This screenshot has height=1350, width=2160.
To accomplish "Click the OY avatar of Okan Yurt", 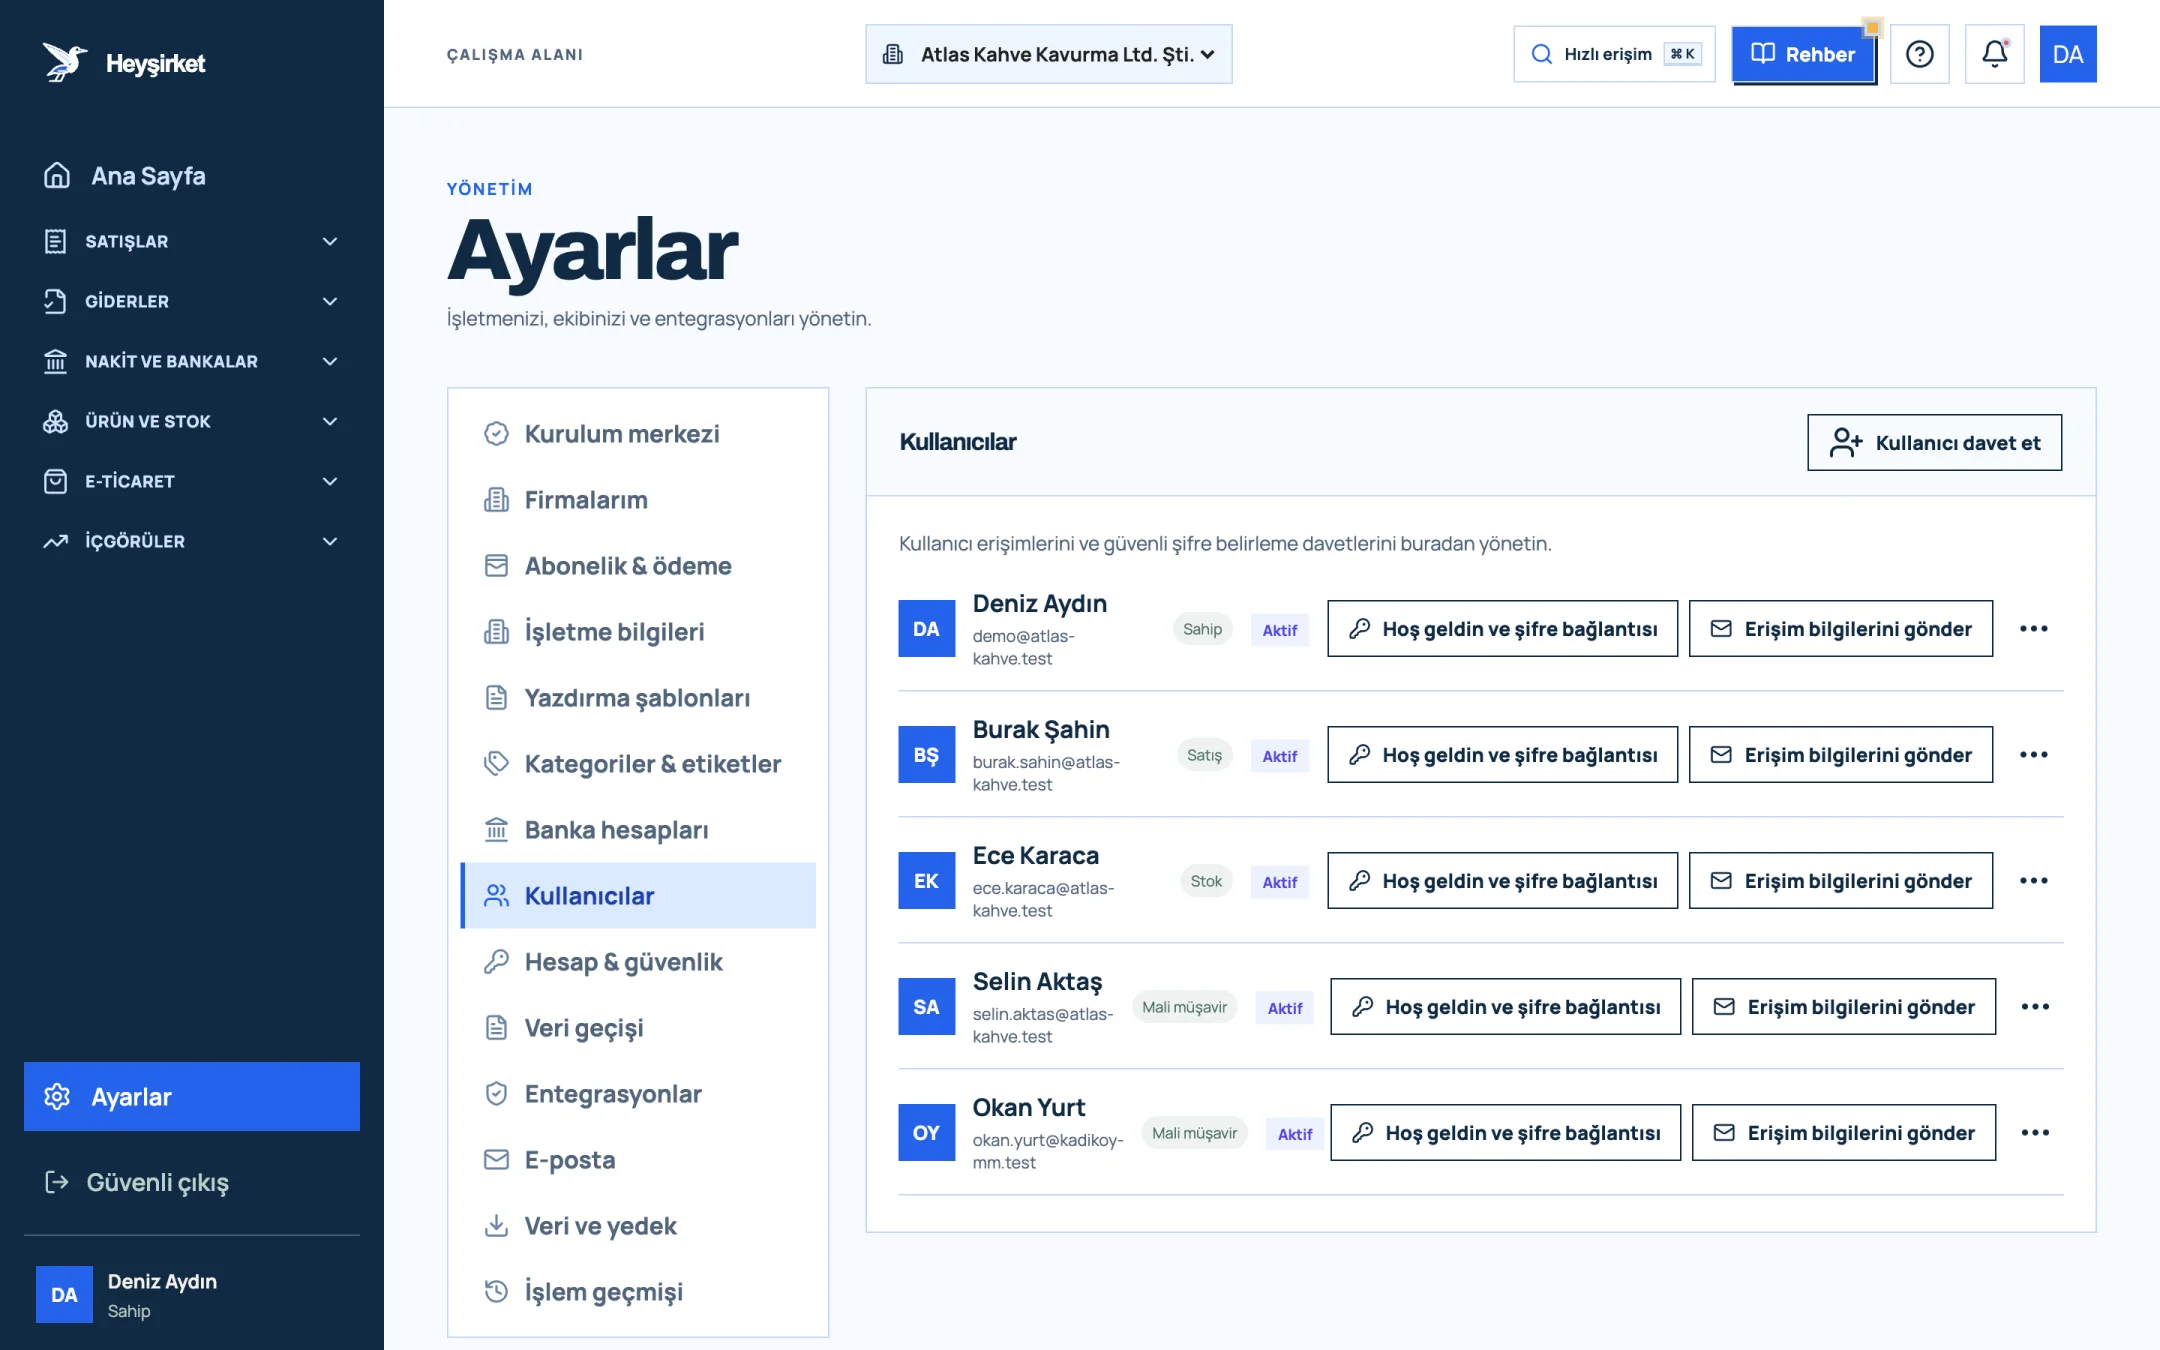I will click(x=926, y=1133).
